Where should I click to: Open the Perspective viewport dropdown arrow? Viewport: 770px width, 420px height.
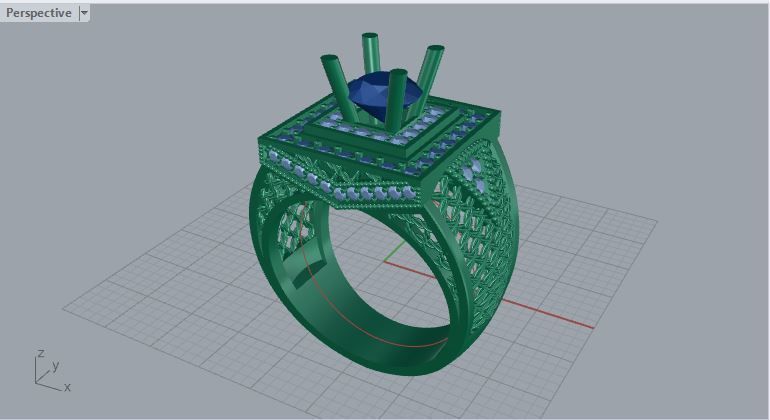coord(84,13)
